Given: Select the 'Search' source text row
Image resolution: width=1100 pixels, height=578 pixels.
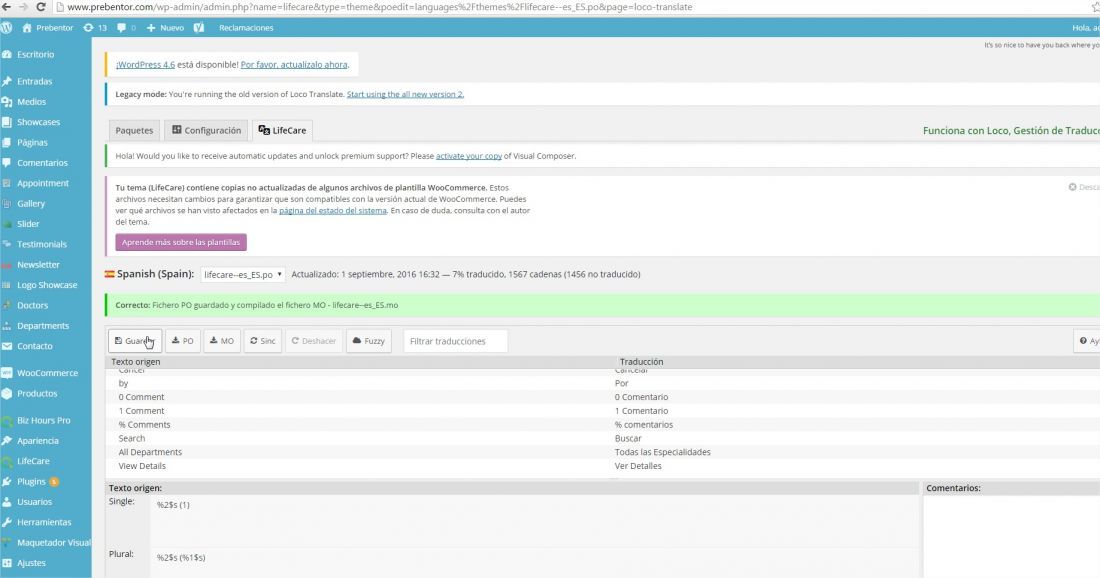Looking at the screenshot, I should tap(358, 438).
